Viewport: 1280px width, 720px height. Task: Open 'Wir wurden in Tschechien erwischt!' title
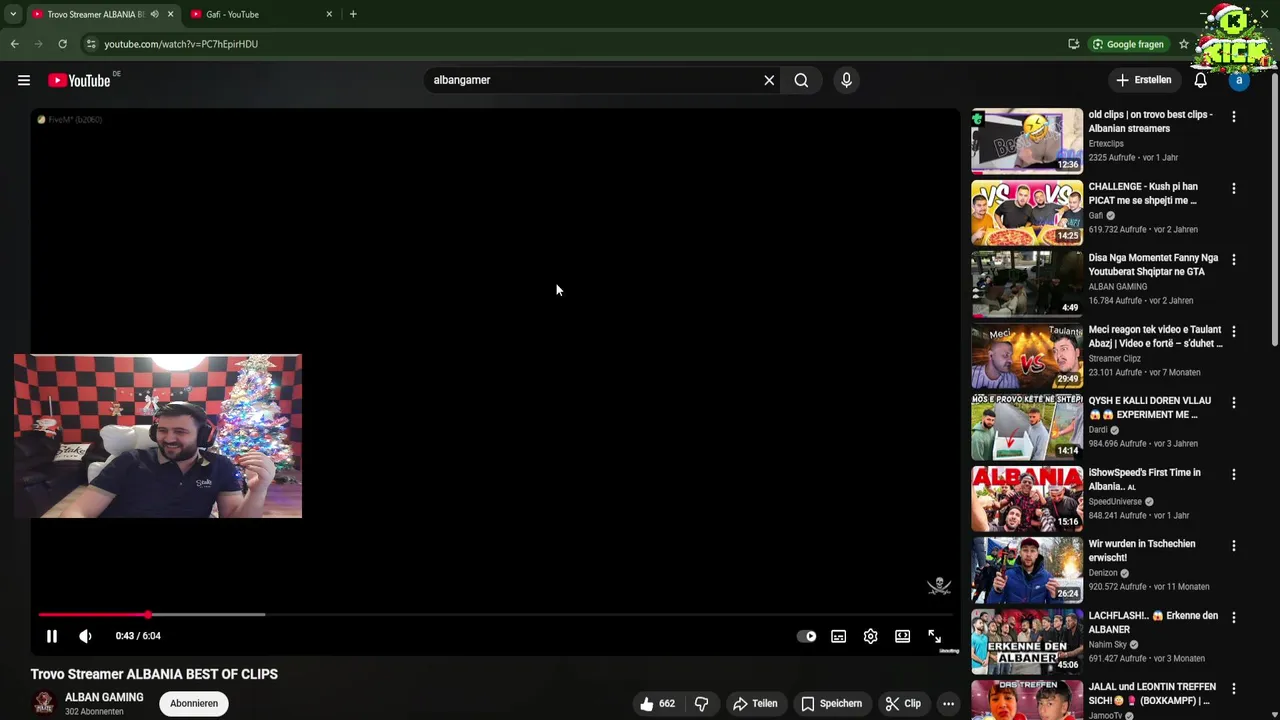click(x=1142, y=551)
